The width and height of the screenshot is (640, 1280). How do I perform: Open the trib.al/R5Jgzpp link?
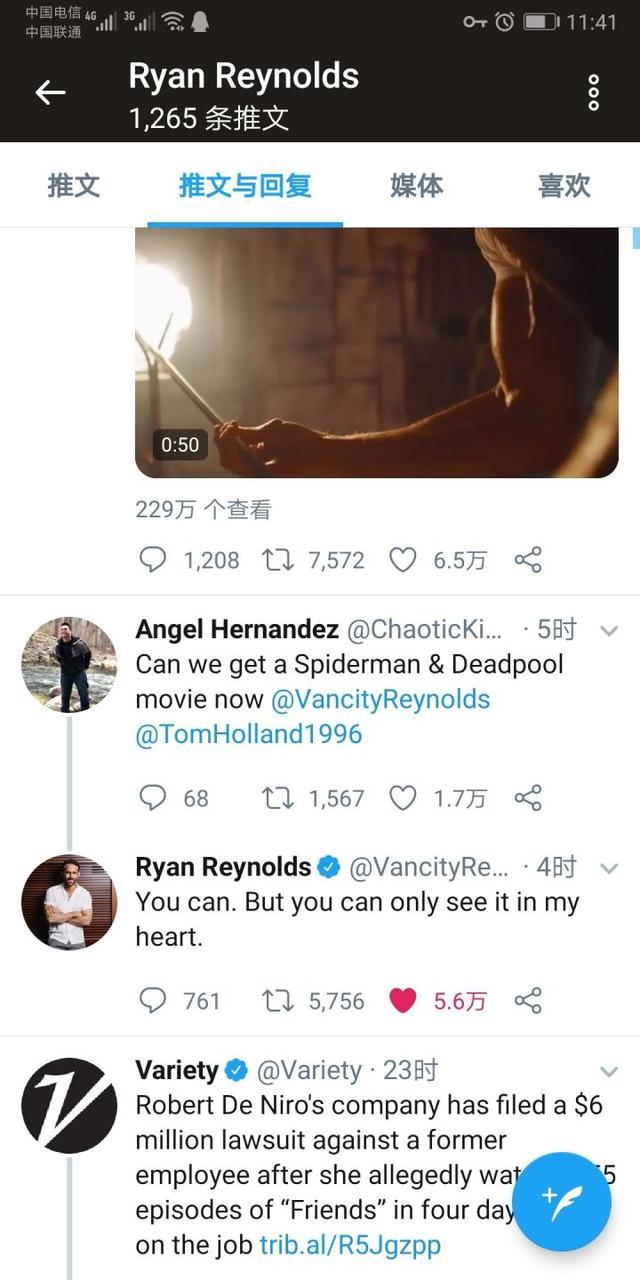tap(350, 1245)
